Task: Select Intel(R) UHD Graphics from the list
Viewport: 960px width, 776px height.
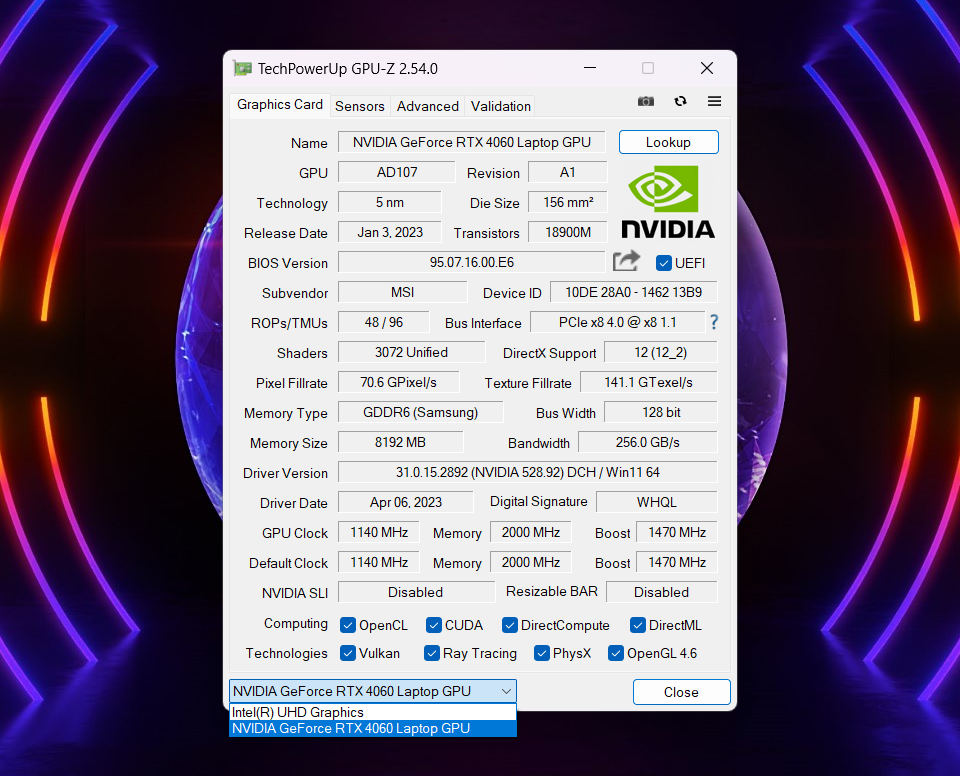Action: [x=372, y=712]
